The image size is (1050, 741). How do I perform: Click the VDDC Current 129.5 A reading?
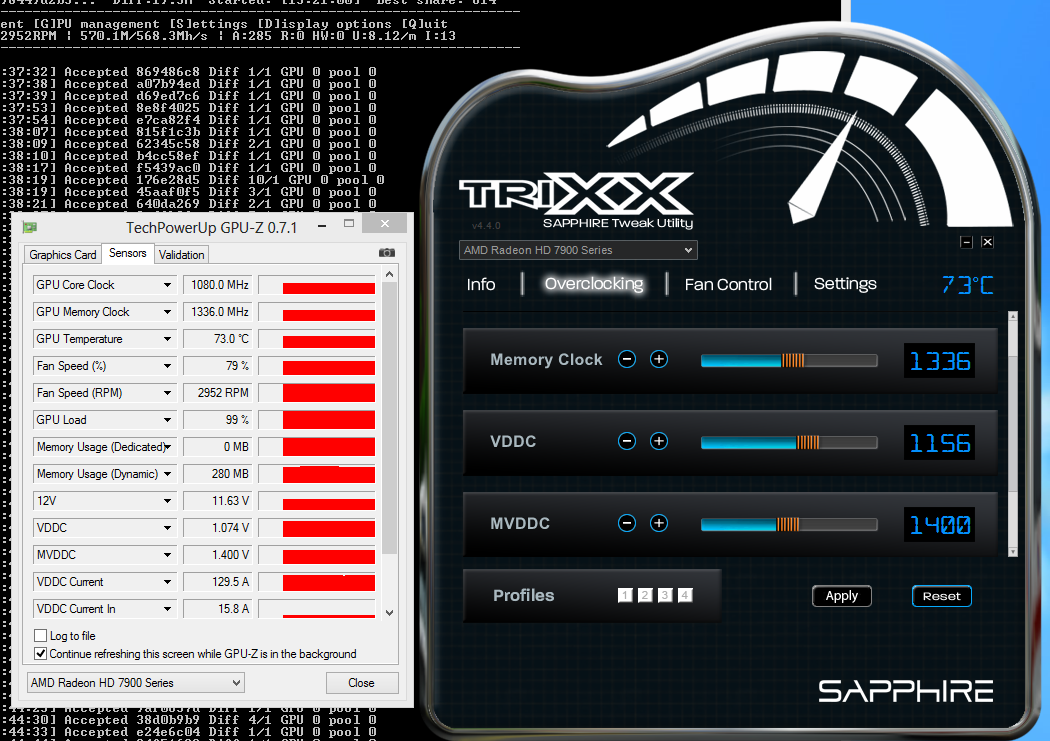point(218,582)
